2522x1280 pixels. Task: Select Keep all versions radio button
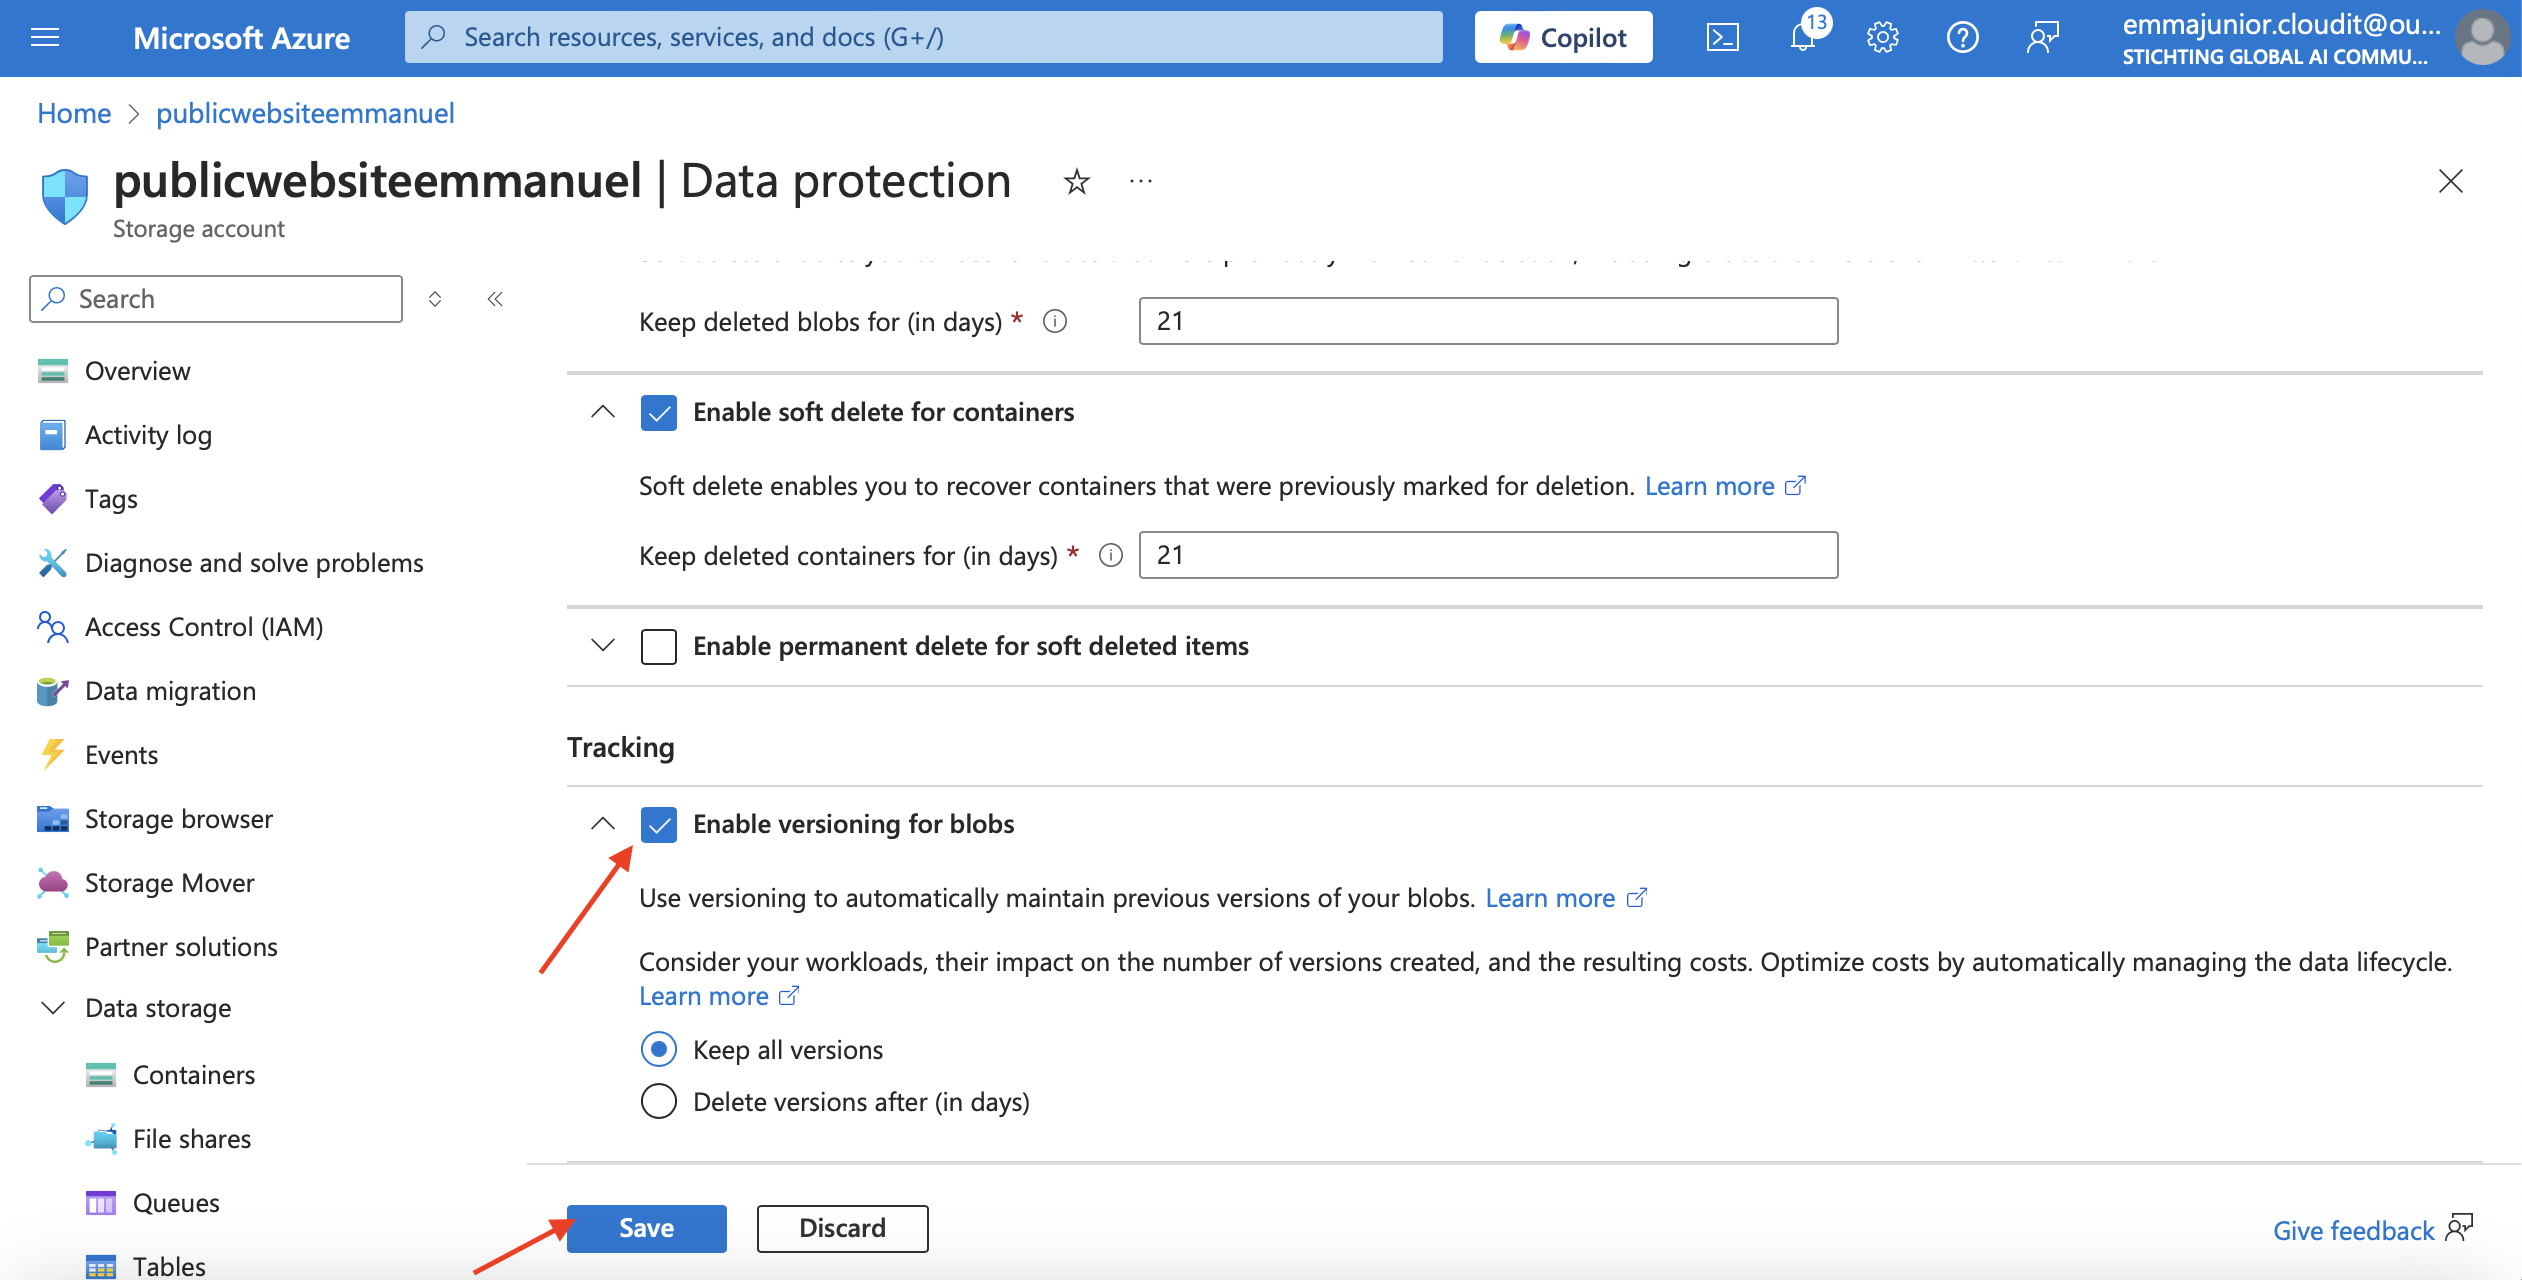pos(659,1049)
